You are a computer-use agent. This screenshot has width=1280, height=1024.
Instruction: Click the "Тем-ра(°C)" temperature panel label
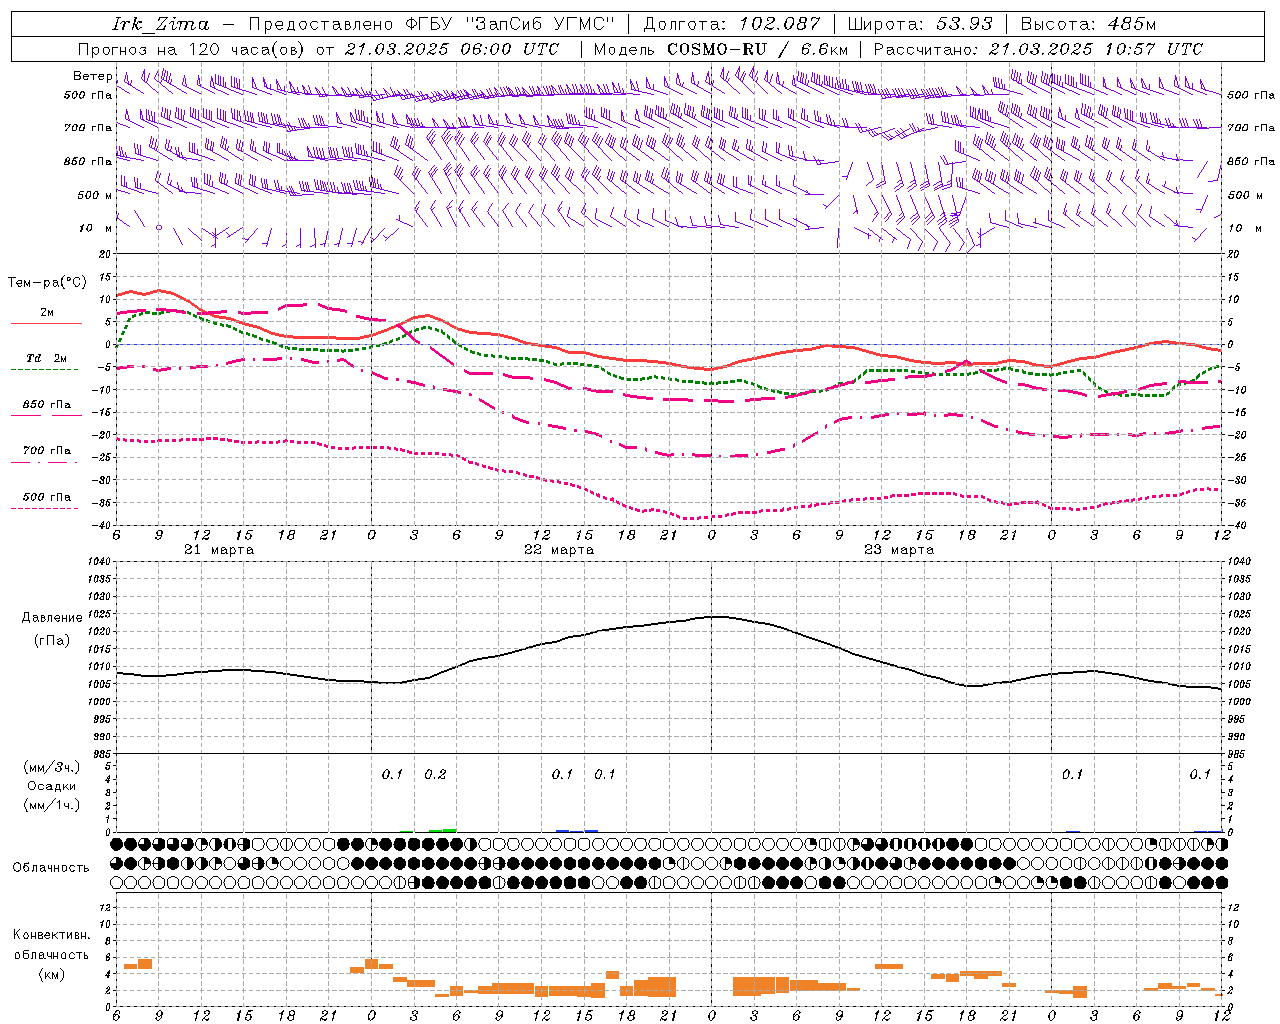[x=47, y=283]
